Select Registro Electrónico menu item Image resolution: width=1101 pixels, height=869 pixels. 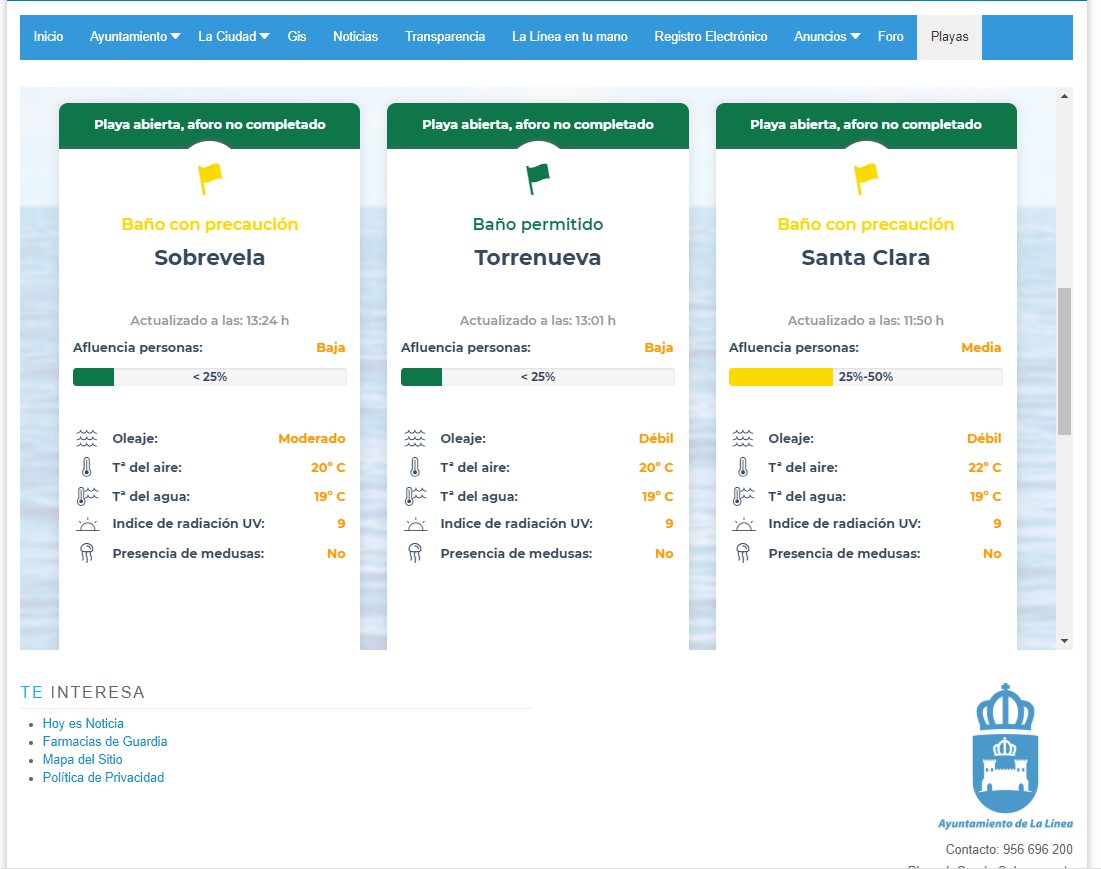pos(711,37)
